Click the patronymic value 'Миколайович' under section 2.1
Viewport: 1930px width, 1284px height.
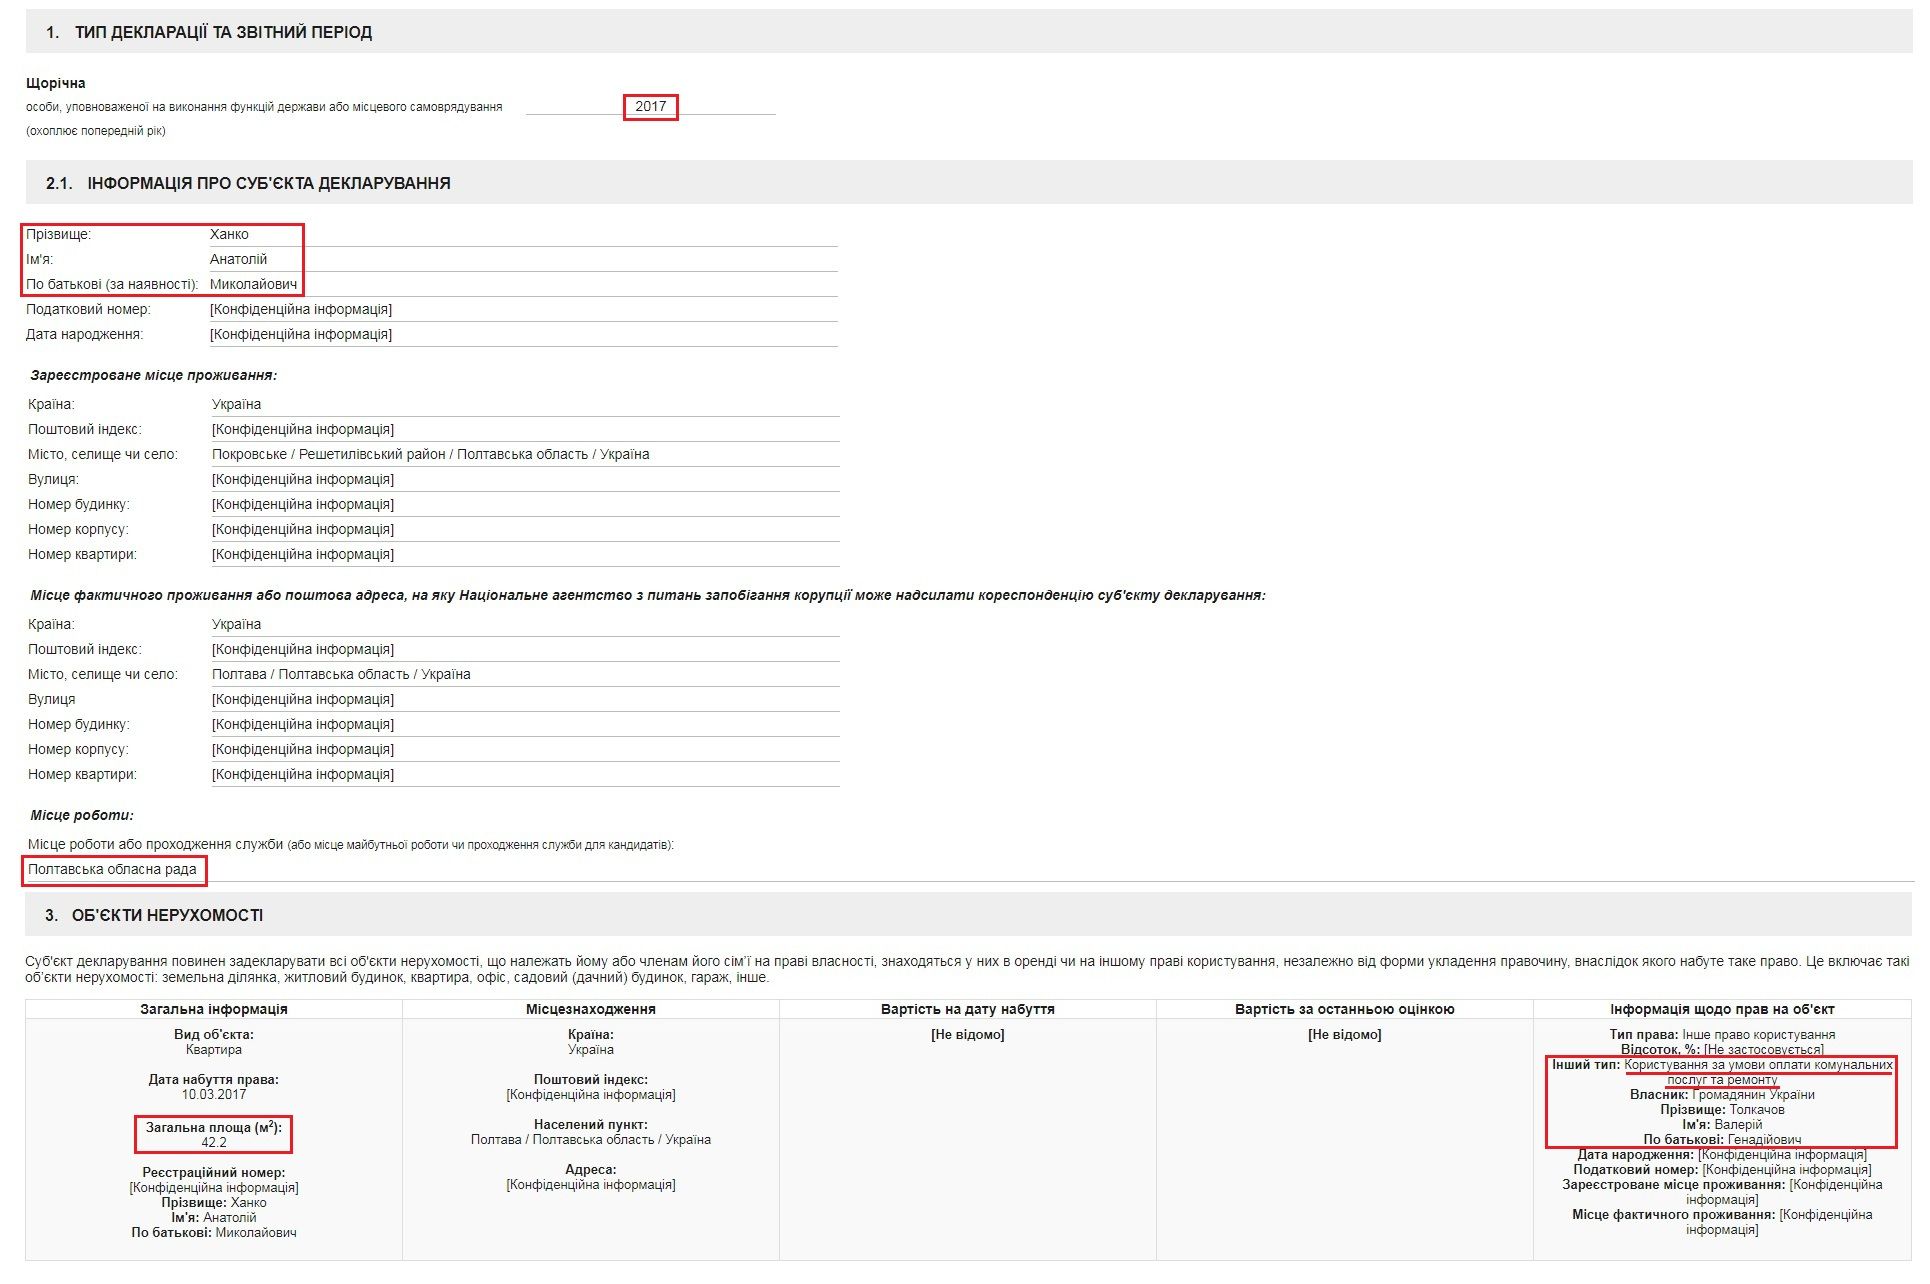coord(253,284)
